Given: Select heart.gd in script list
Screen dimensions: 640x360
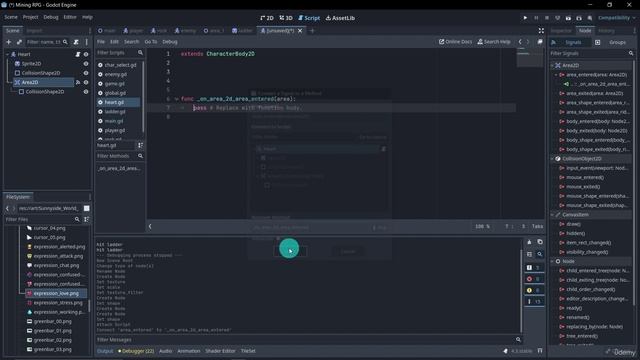Looking at the screenshot, I should 118,102.
